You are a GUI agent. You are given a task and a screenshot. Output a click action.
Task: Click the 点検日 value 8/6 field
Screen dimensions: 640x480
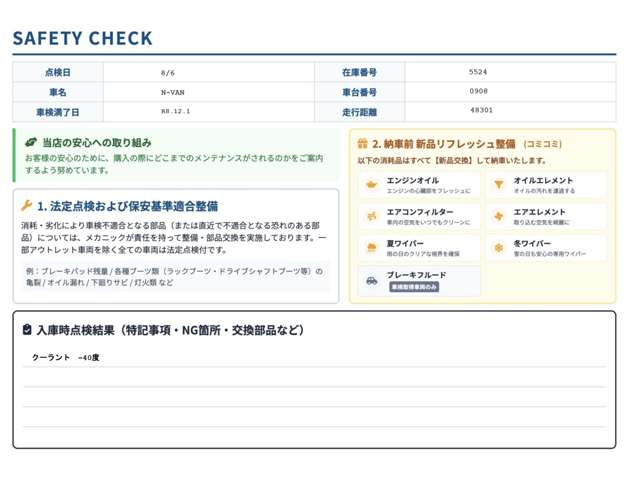pos(209,73)
